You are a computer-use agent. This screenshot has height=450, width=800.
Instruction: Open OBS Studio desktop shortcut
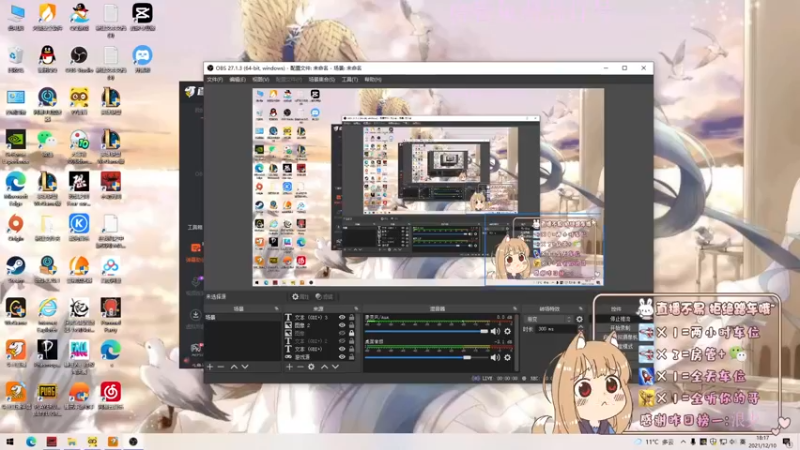[79, 59]
